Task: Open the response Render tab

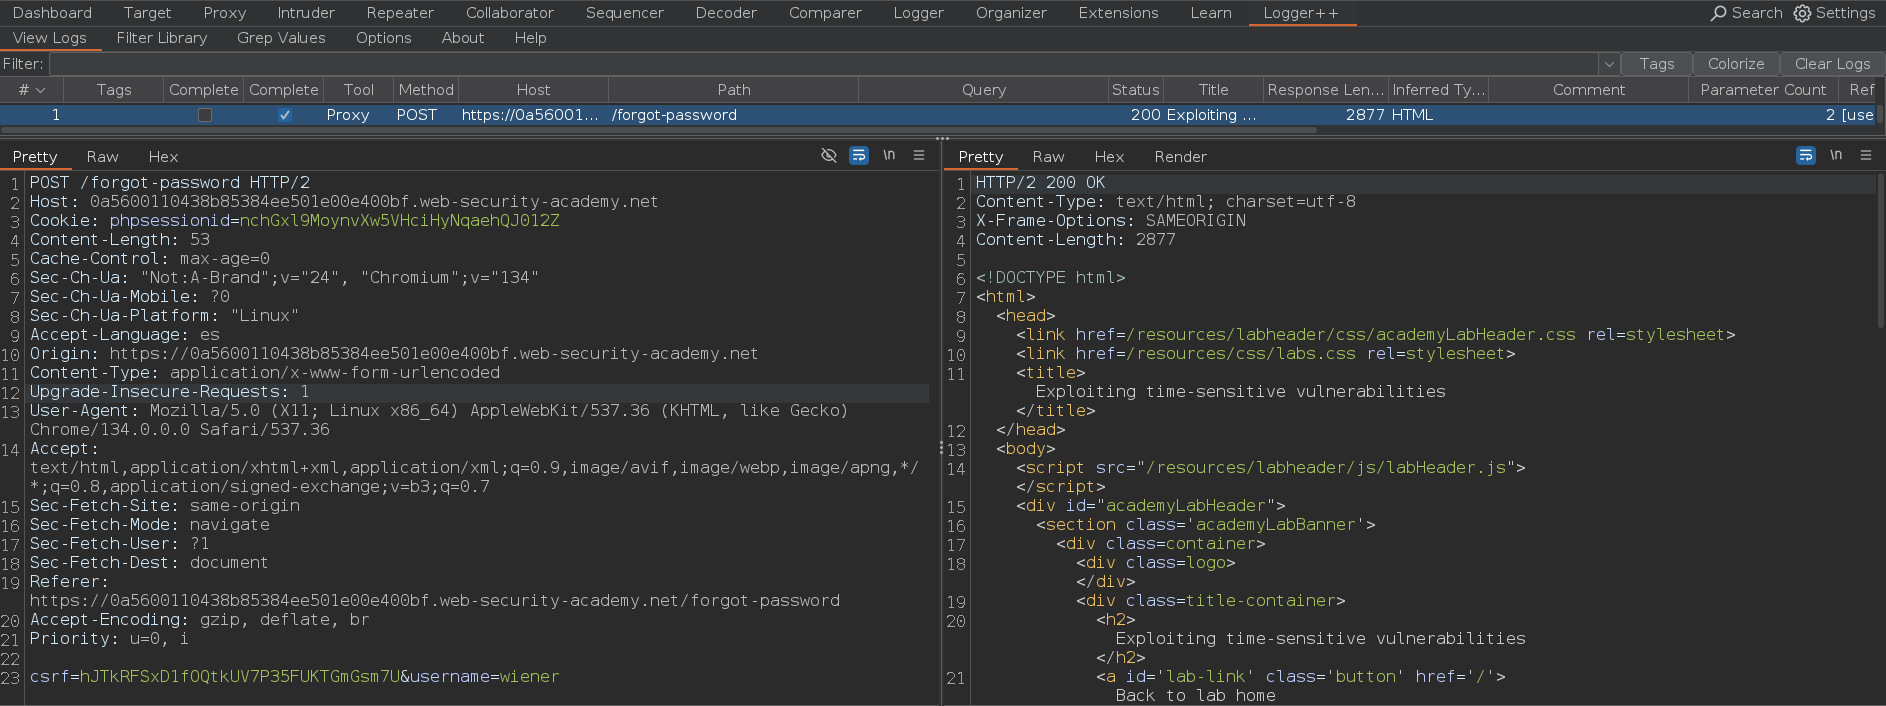Action: tap(1180, 157)
